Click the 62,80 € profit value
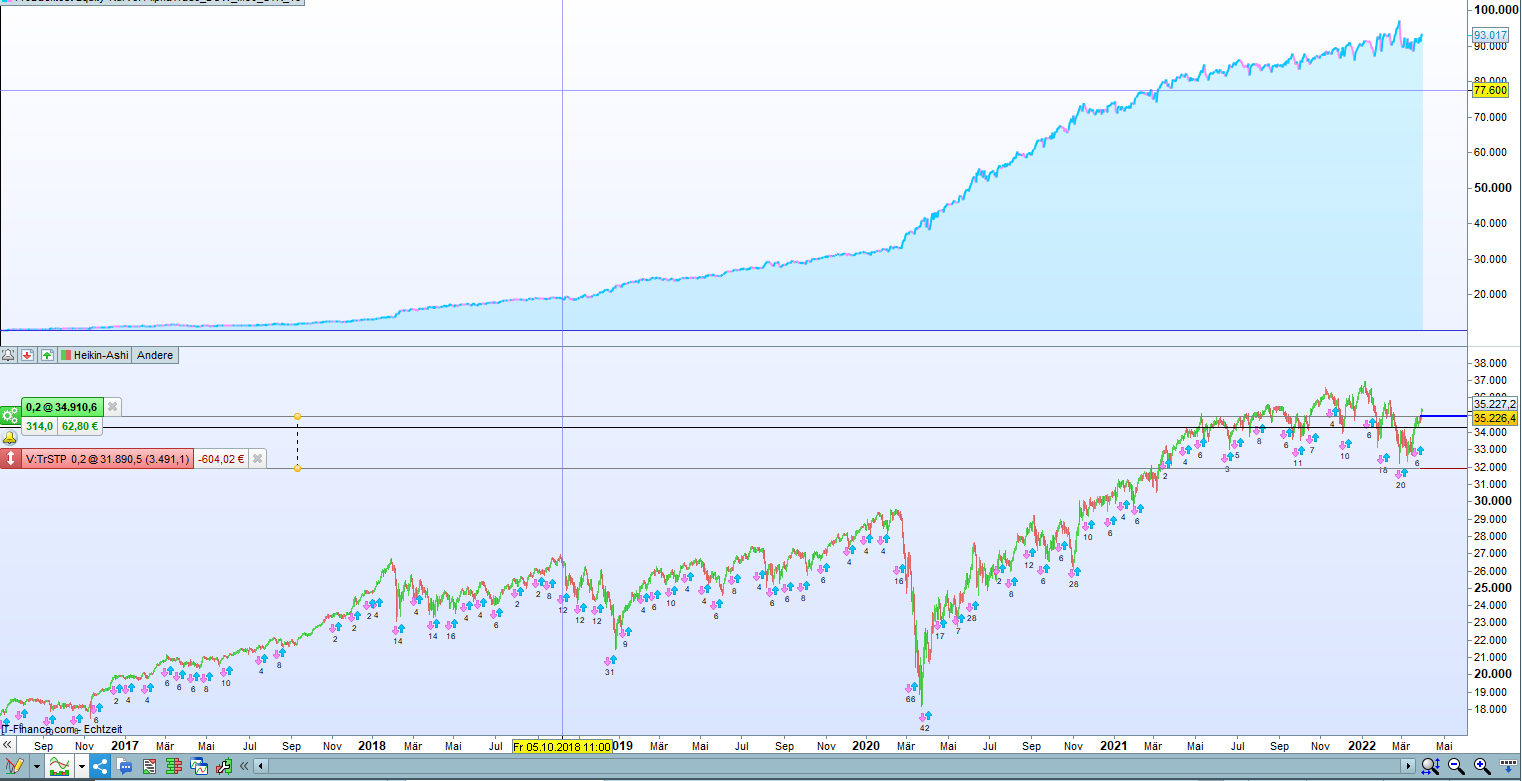The image size is (1522, 781). click(x=81, y=426)
